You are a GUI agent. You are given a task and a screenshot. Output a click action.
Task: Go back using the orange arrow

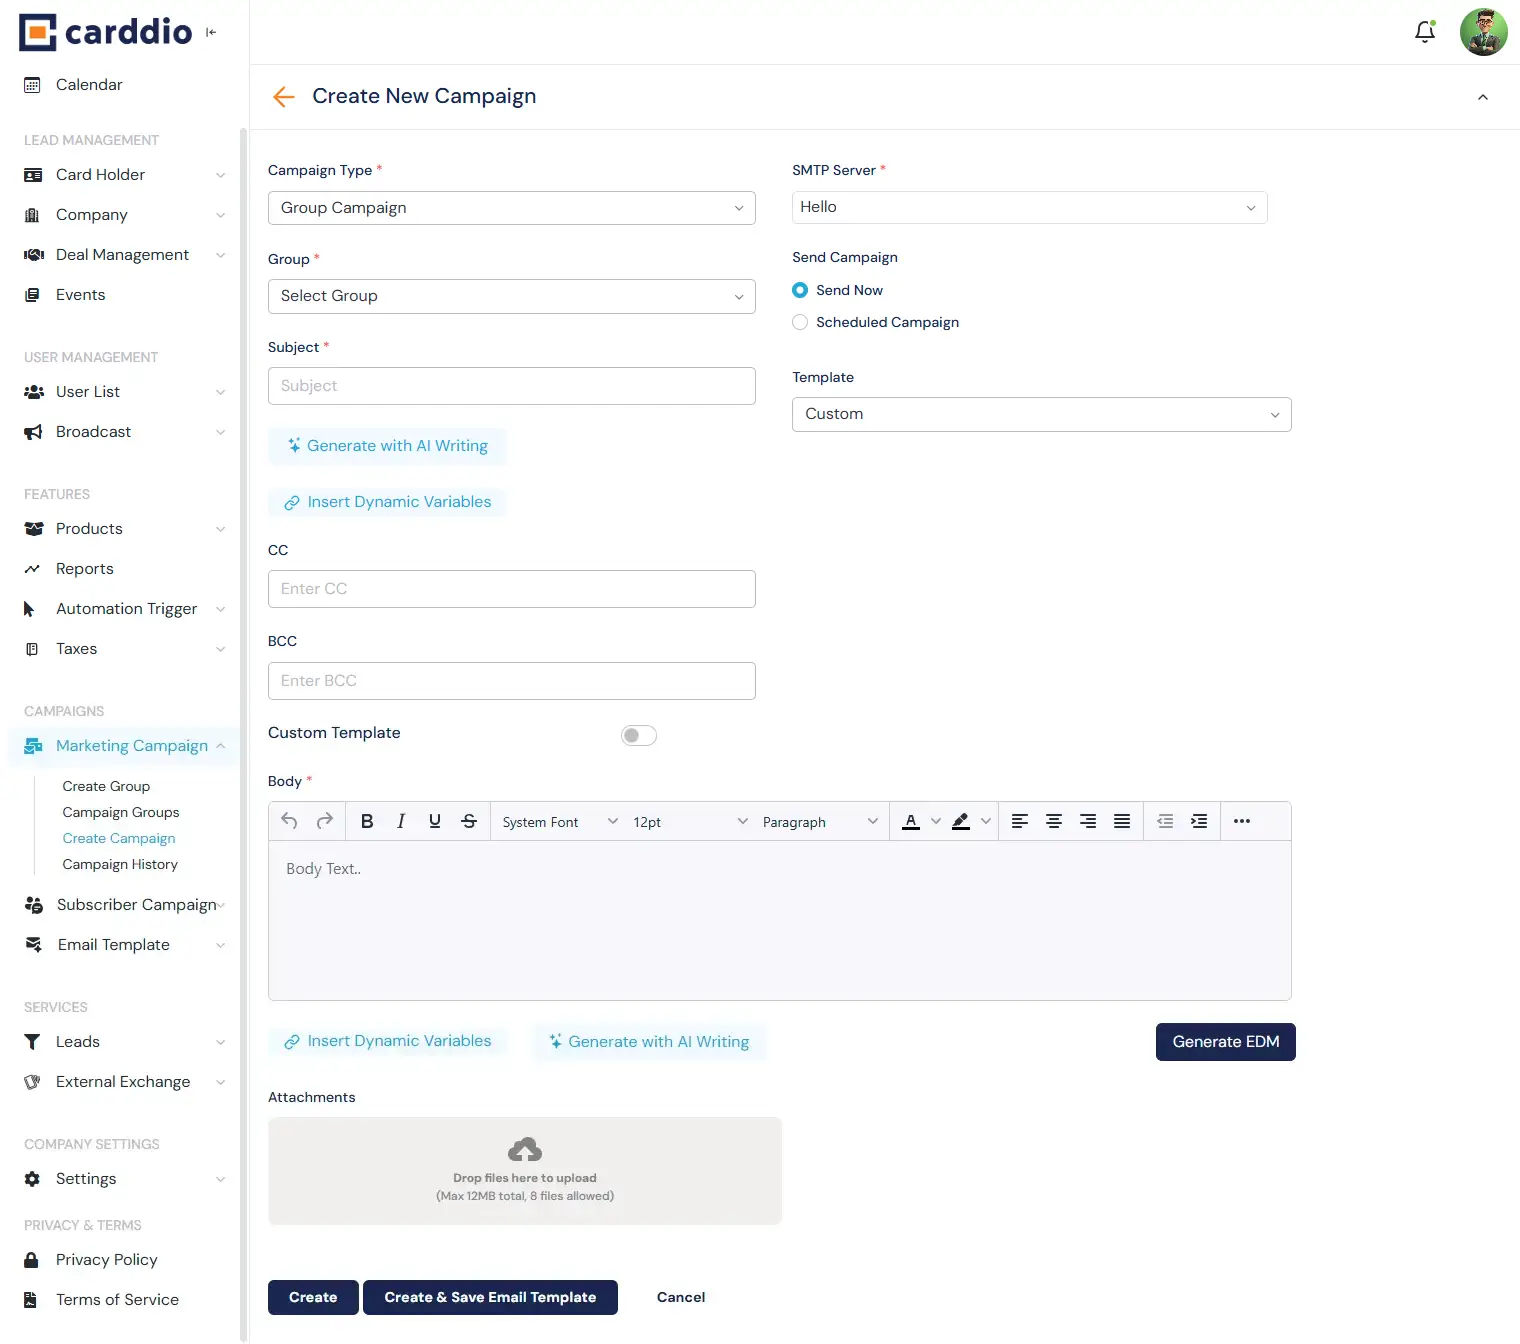[x=284, y=97]
